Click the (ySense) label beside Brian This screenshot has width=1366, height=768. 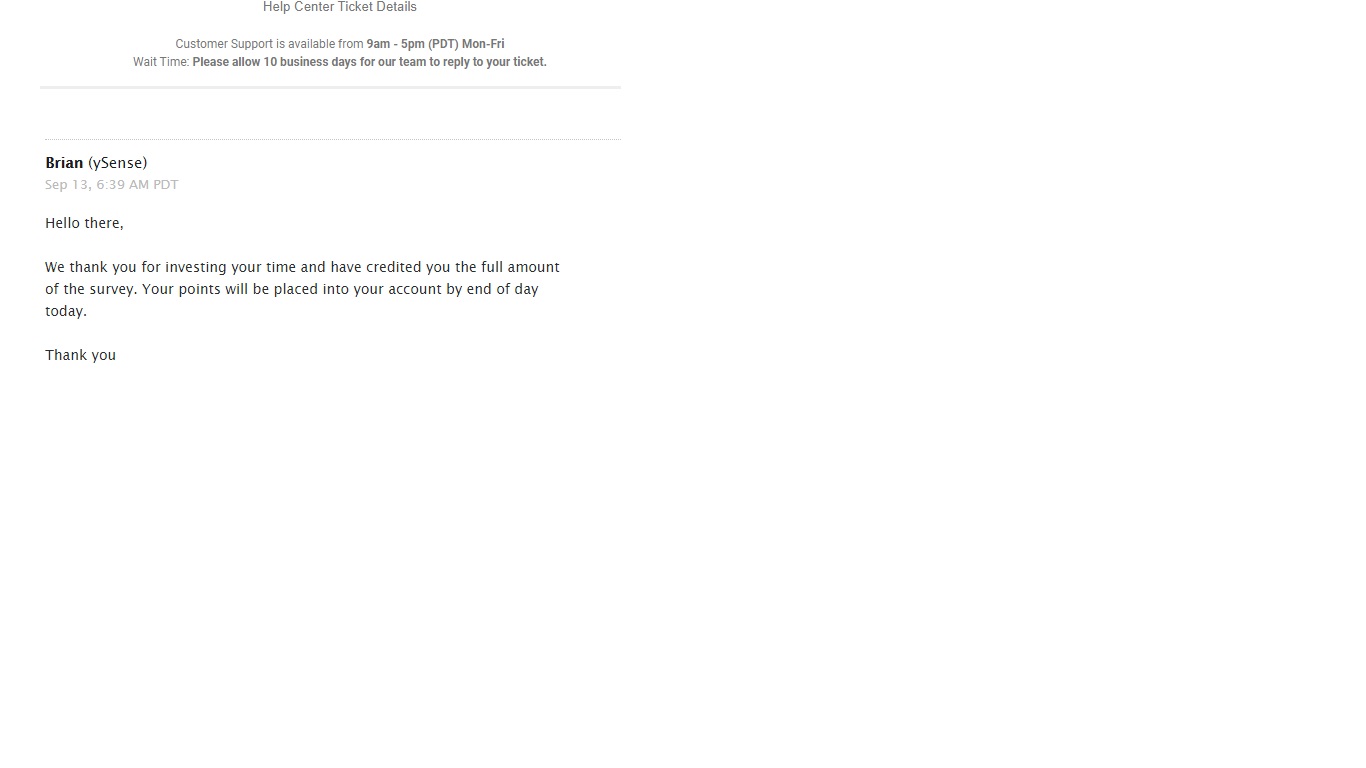[x=117, y=163]
